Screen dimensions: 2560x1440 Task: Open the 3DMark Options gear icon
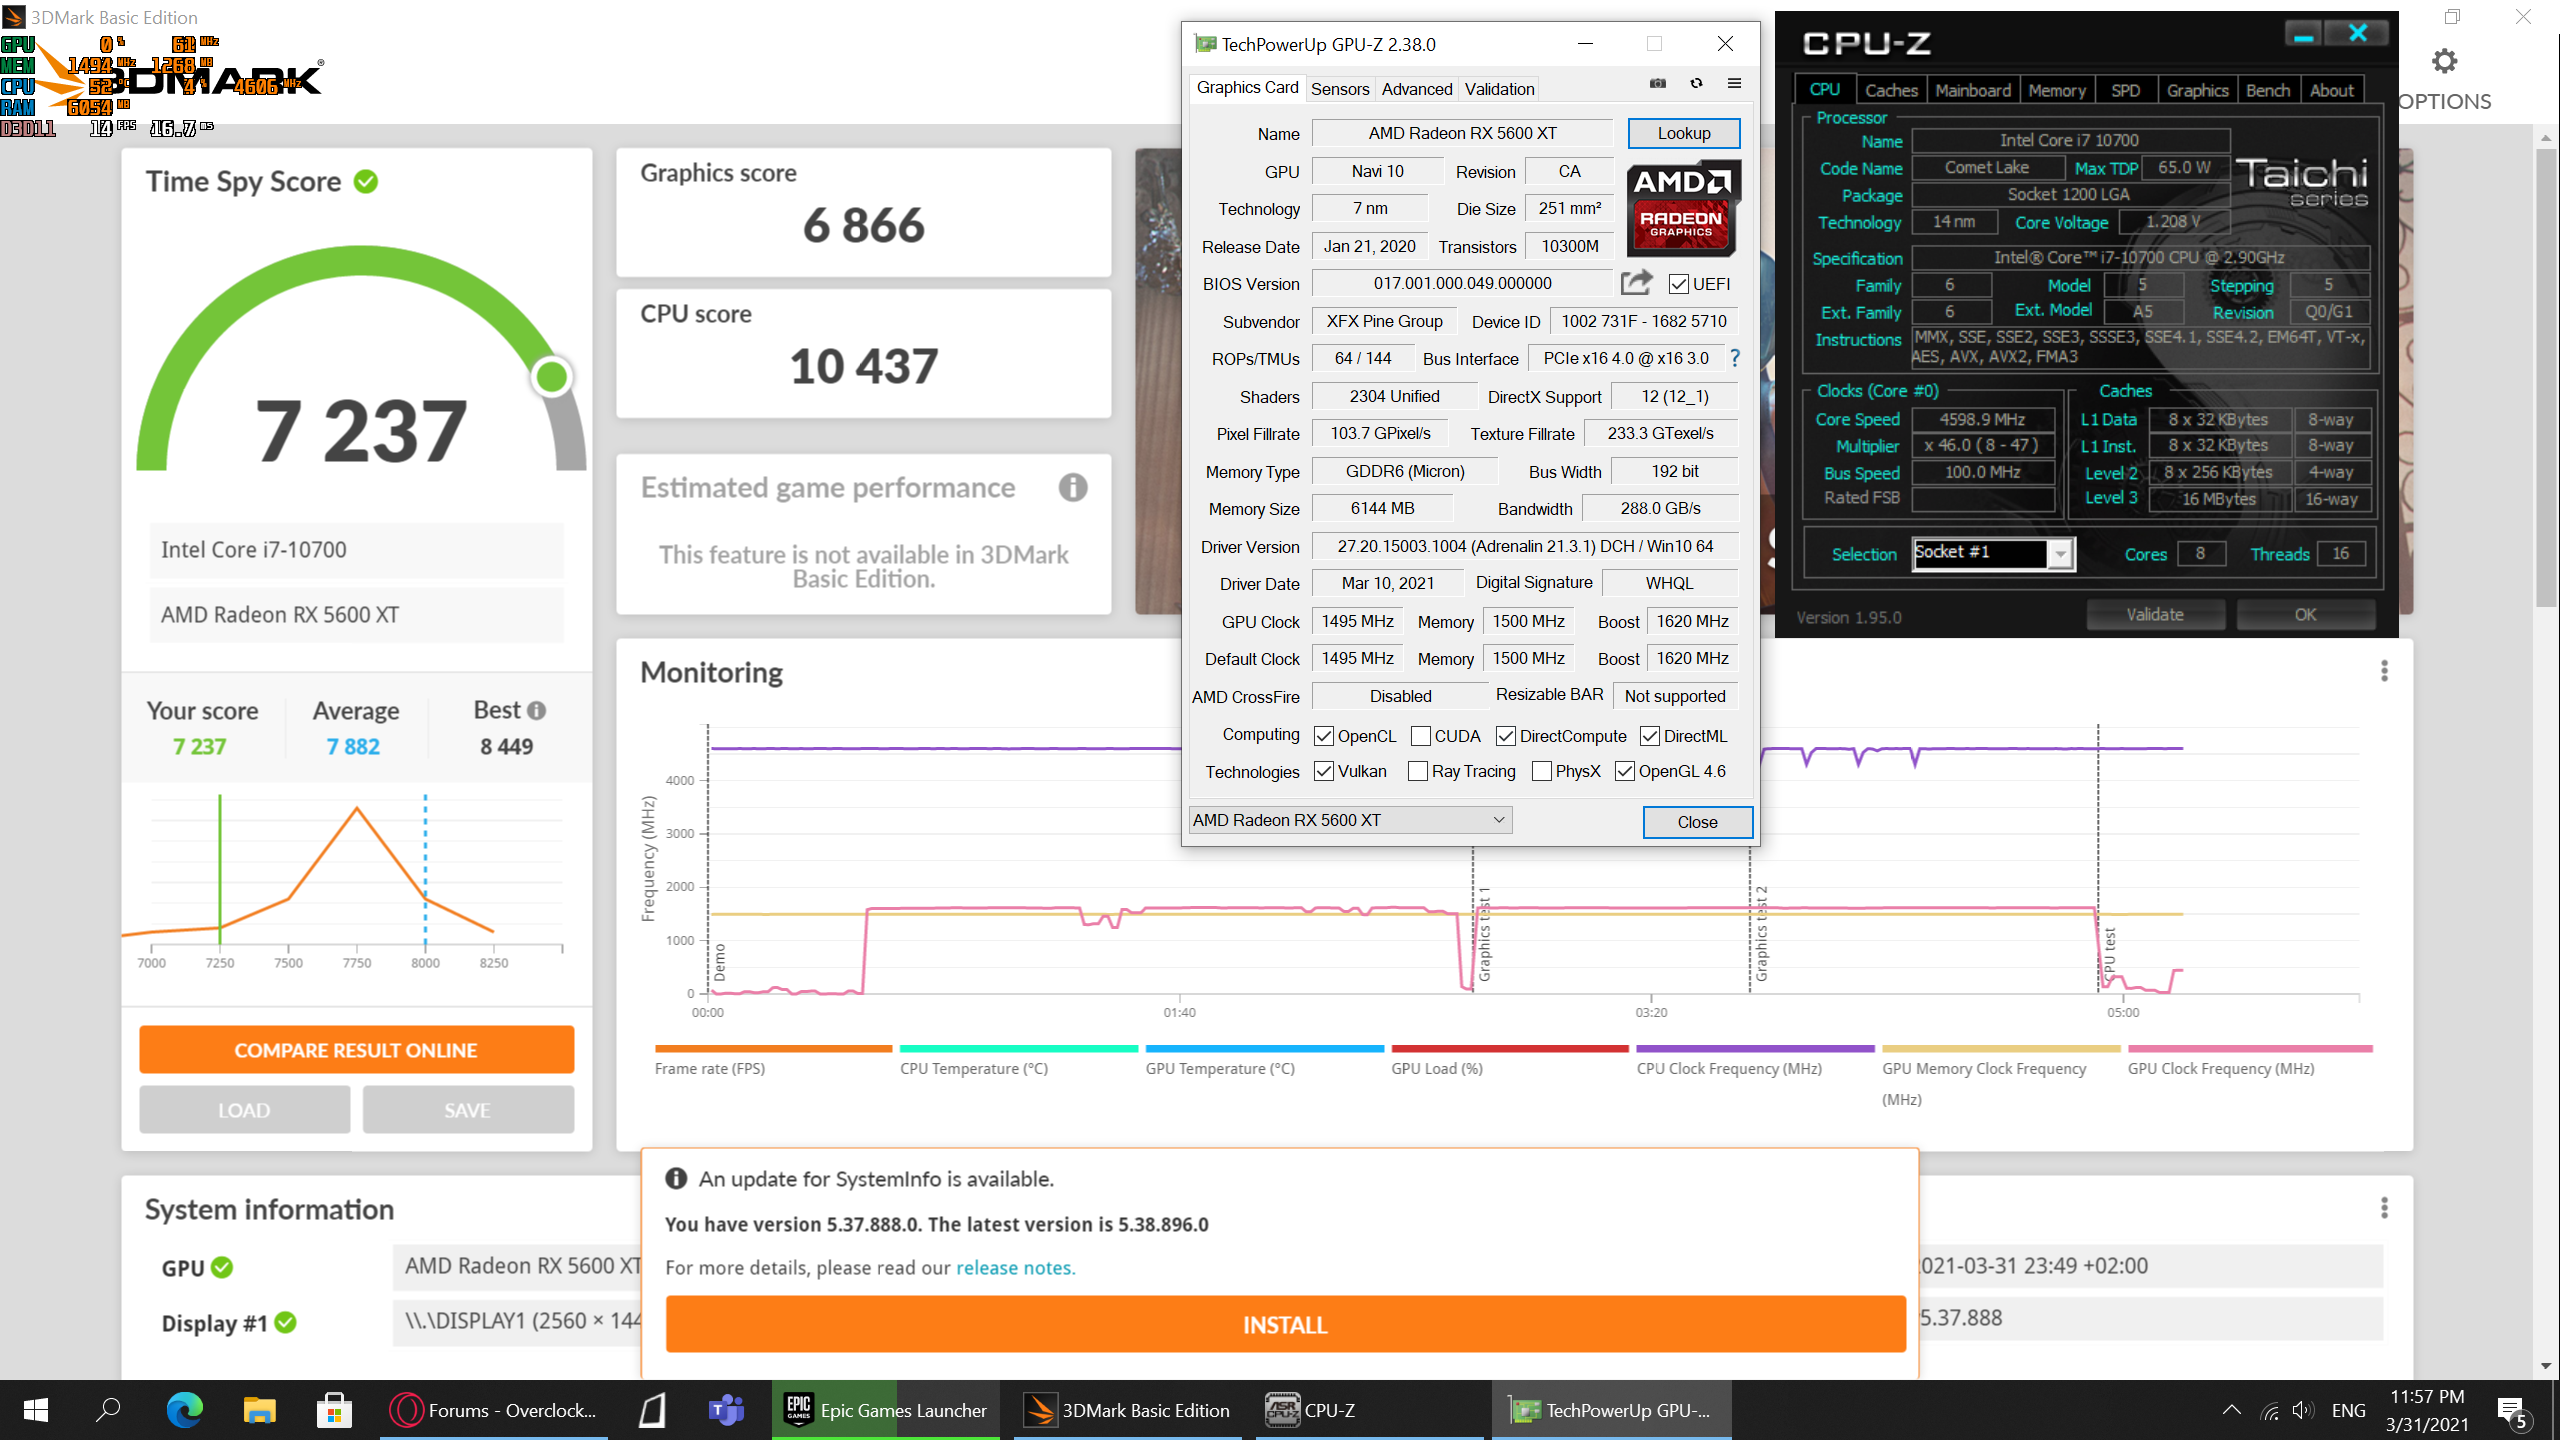pyautogui.click(x=2444, y=62)
